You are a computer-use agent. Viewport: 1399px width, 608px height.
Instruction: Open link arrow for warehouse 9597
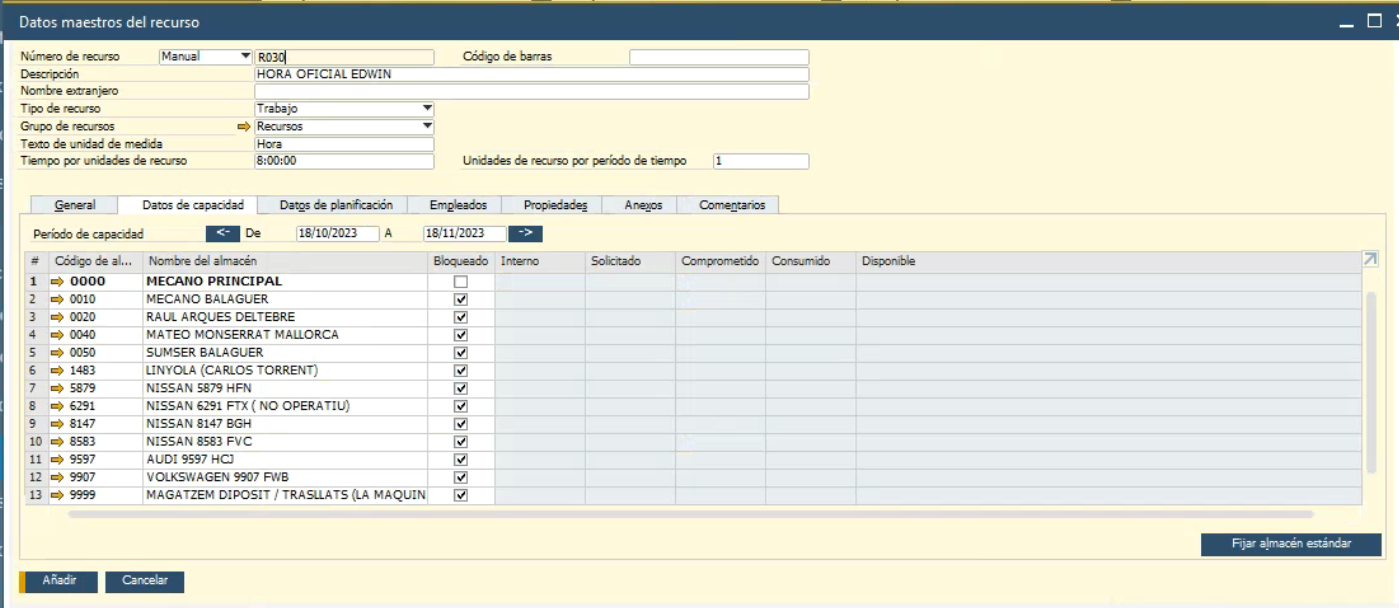click(x=57, y=460)
